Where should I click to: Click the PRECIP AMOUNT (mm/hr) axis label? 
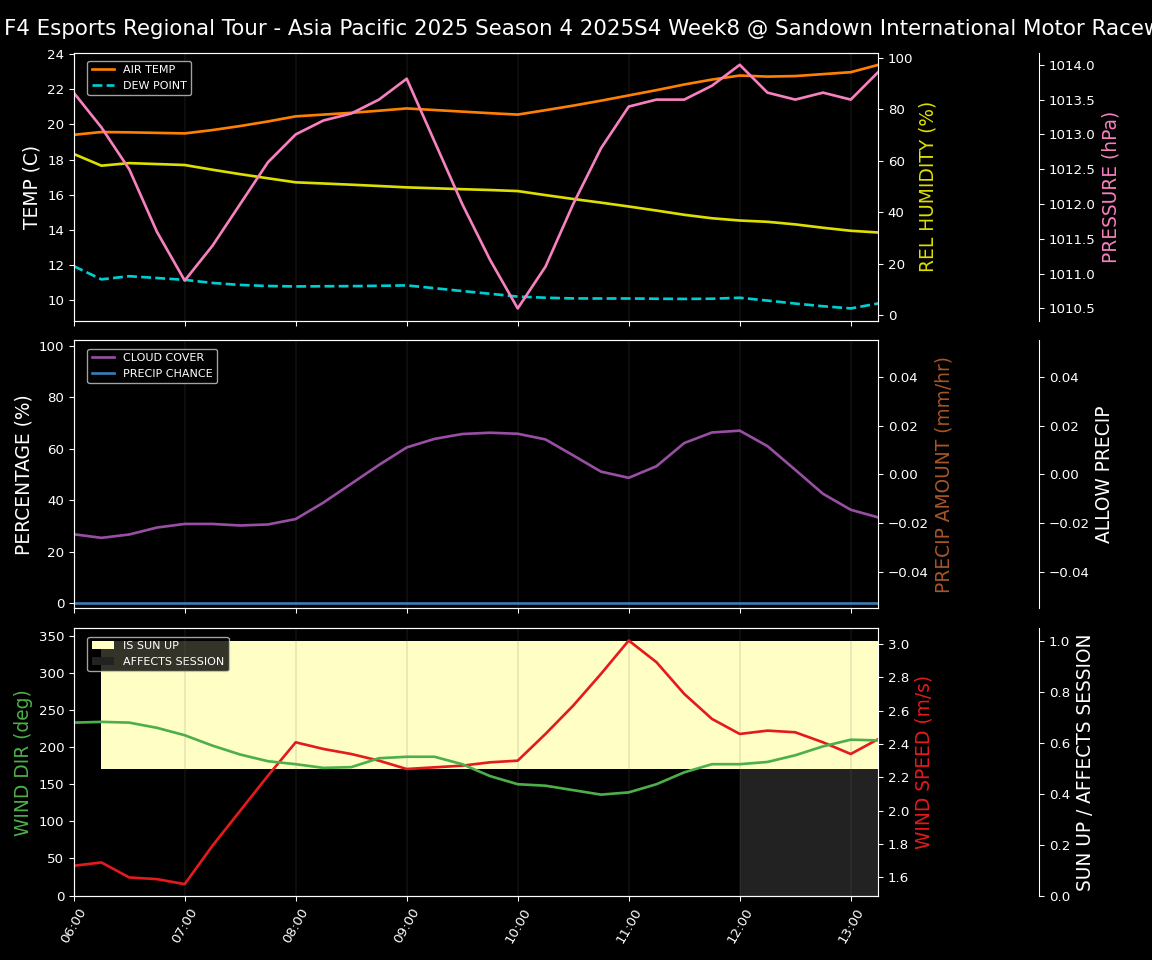click(943, 474)
